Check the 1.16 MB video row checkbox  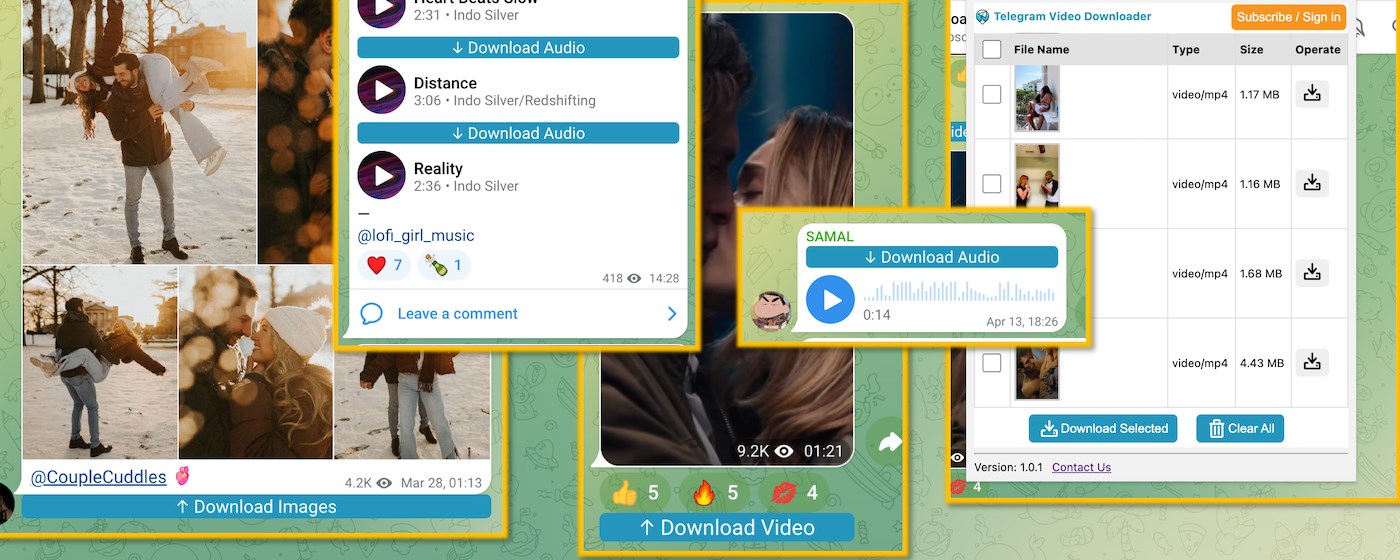[x=991, y=184]
